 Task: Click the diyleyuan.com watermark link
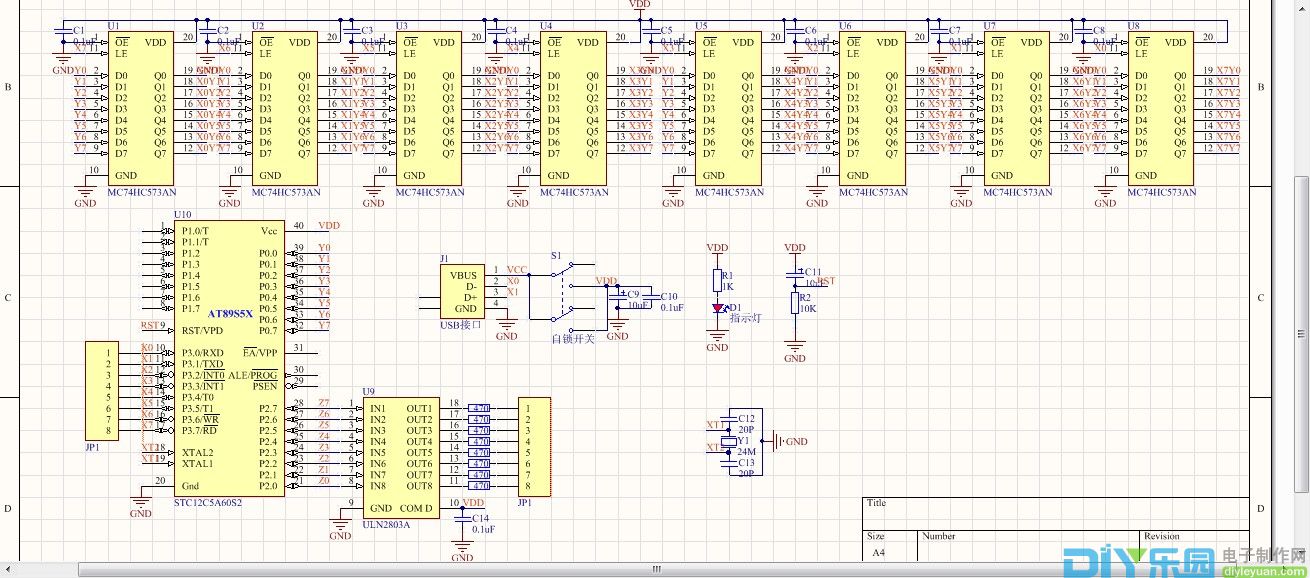[x=1266, y=572]
